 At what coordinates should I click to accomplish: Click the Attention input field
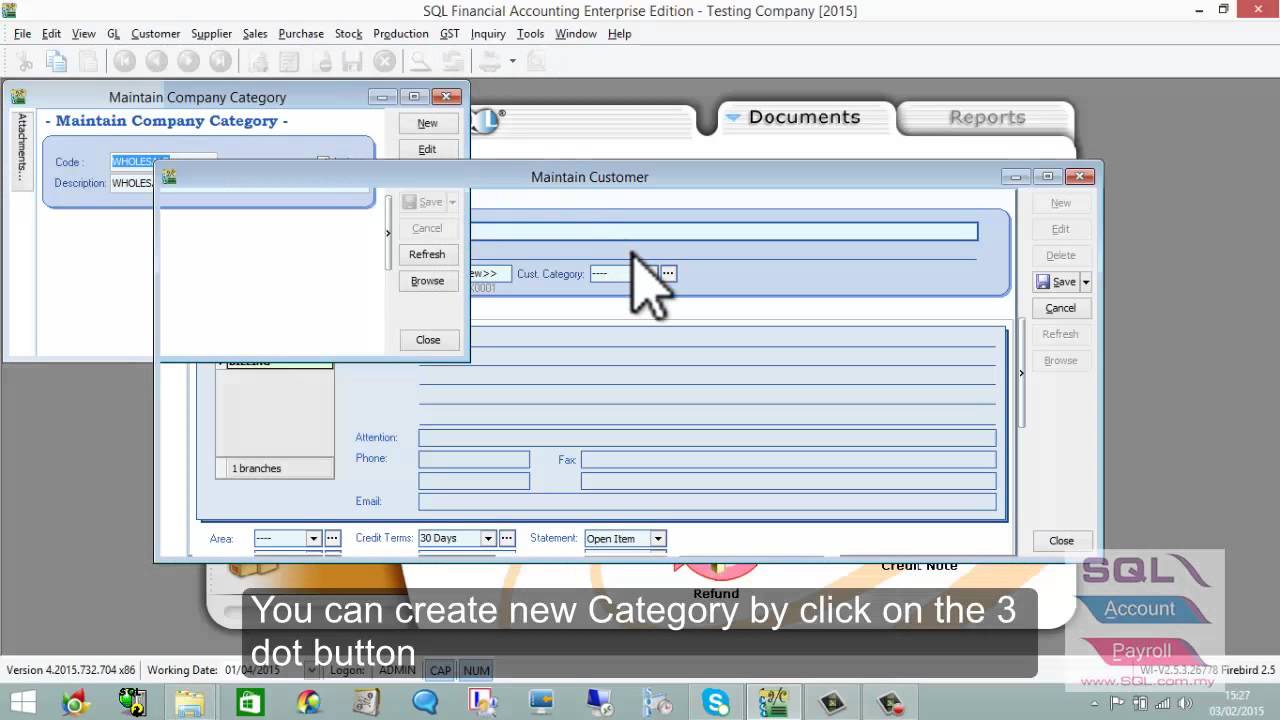click(x=707, y=438)
